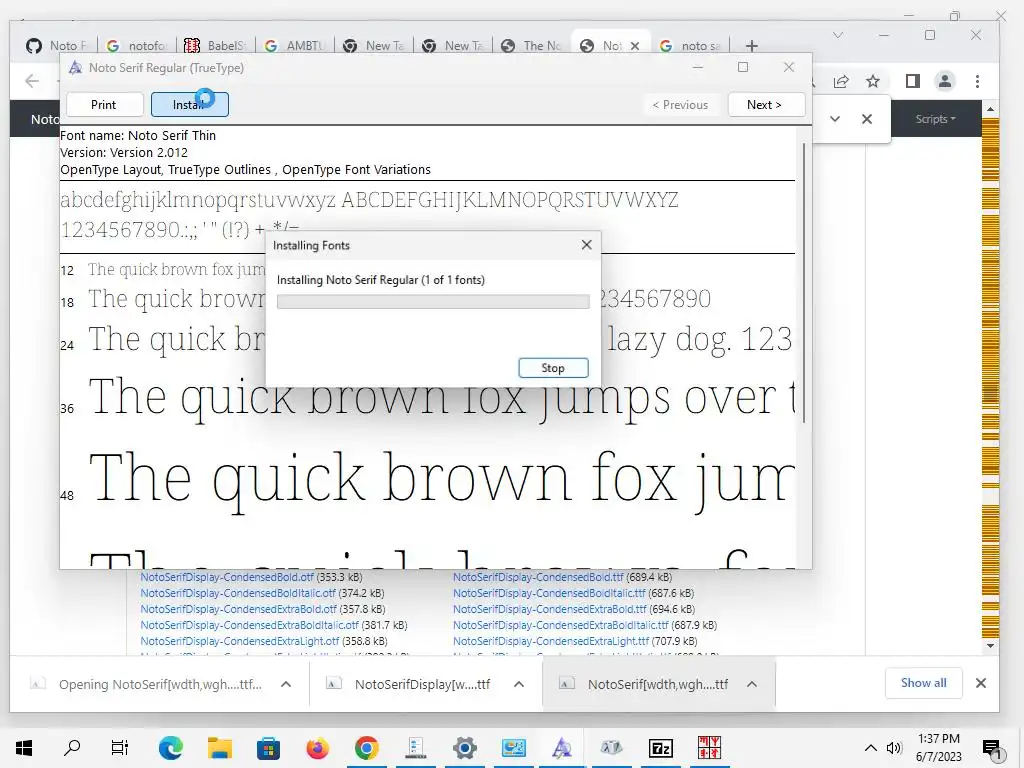Switch to font viewer taskbar icon

point(562,748)
